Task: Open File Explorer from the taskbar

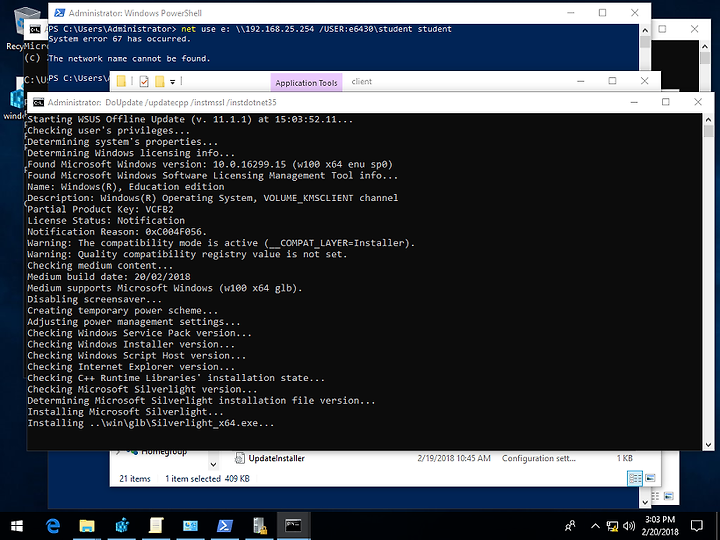Action: (x=87, y=526)
